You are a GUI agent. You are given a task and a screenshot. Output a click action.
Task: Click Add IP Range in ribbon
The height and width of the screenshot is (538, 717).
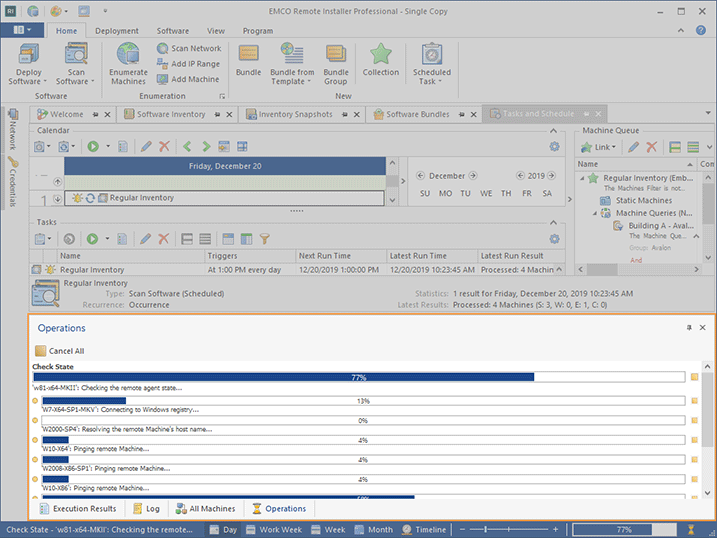(x=189, y=64)
